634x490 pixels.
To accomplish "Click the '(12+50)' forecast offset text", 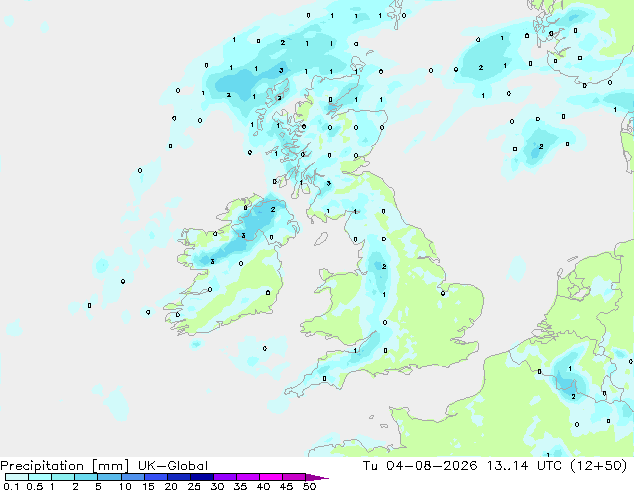I will click(598, 466).
